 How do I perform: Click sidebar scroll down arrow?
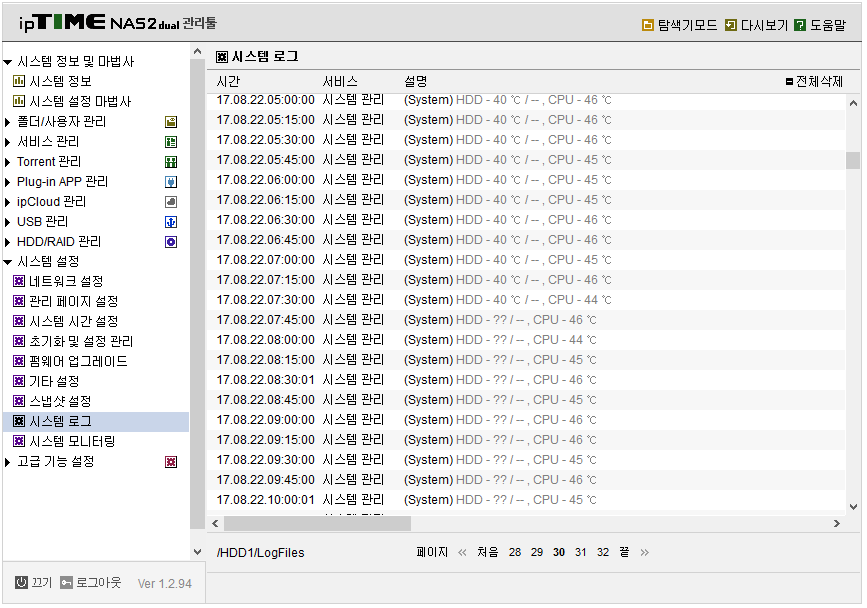(x=197, y=552)
